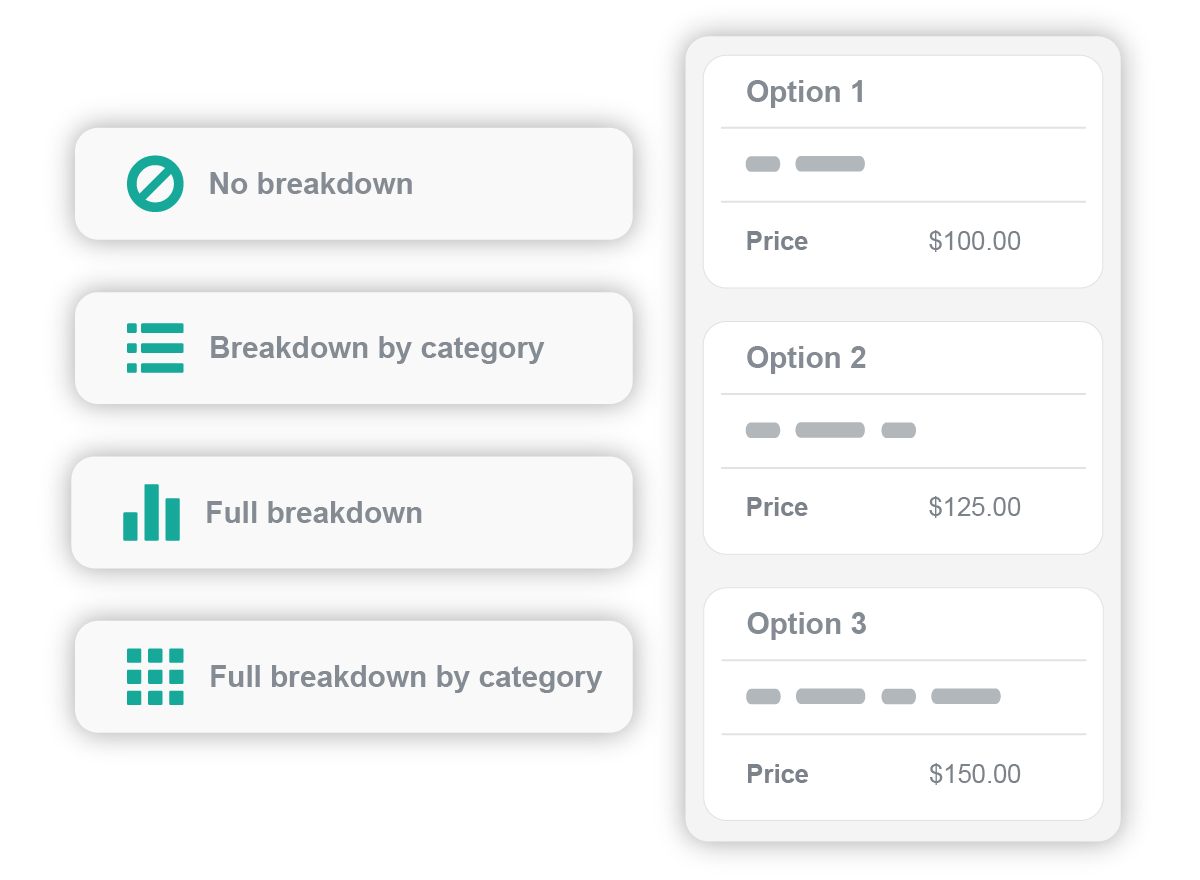The image size is (1200, 880).
Task: Click the placeholder line items in Option 2
Action: click(x=830, y=430)
